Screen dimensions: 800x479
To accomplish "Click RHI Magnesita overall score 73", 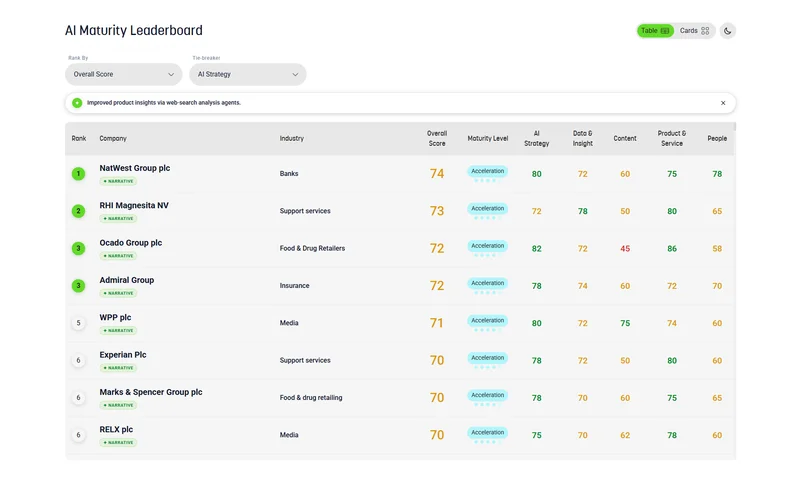I will [x=437, y=211].
